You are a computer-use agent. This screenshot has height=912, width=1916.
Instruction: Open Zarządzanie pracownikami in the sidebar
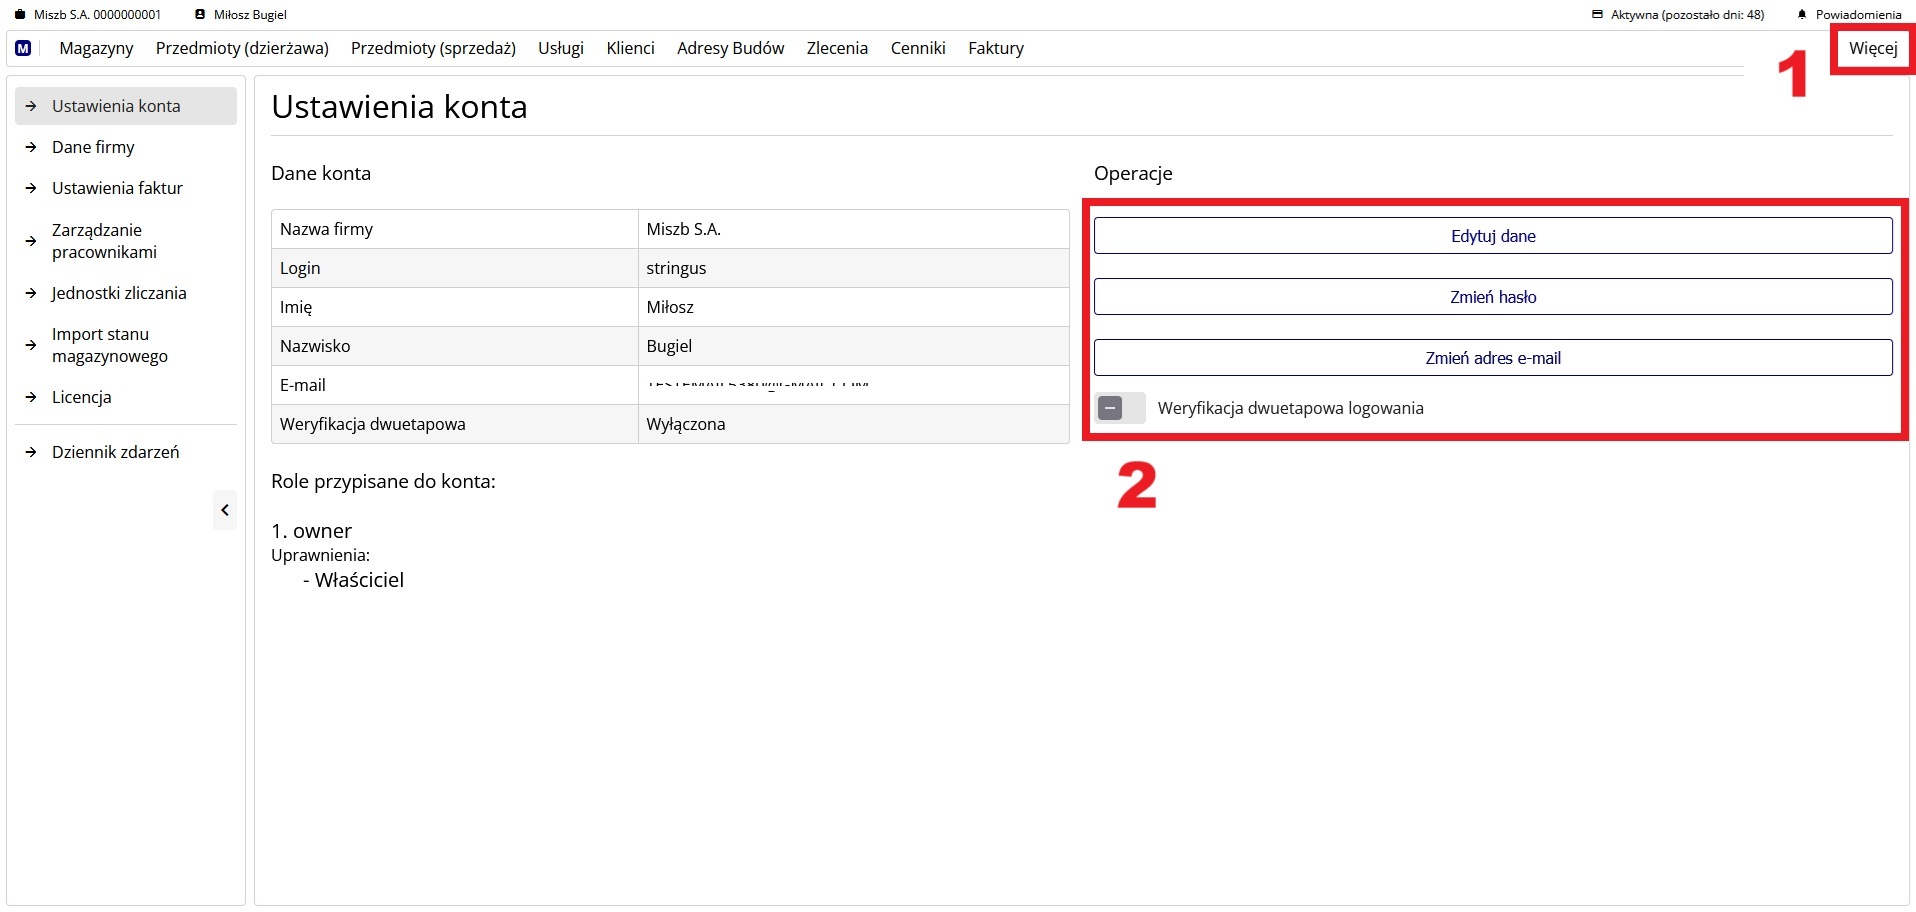104,241
